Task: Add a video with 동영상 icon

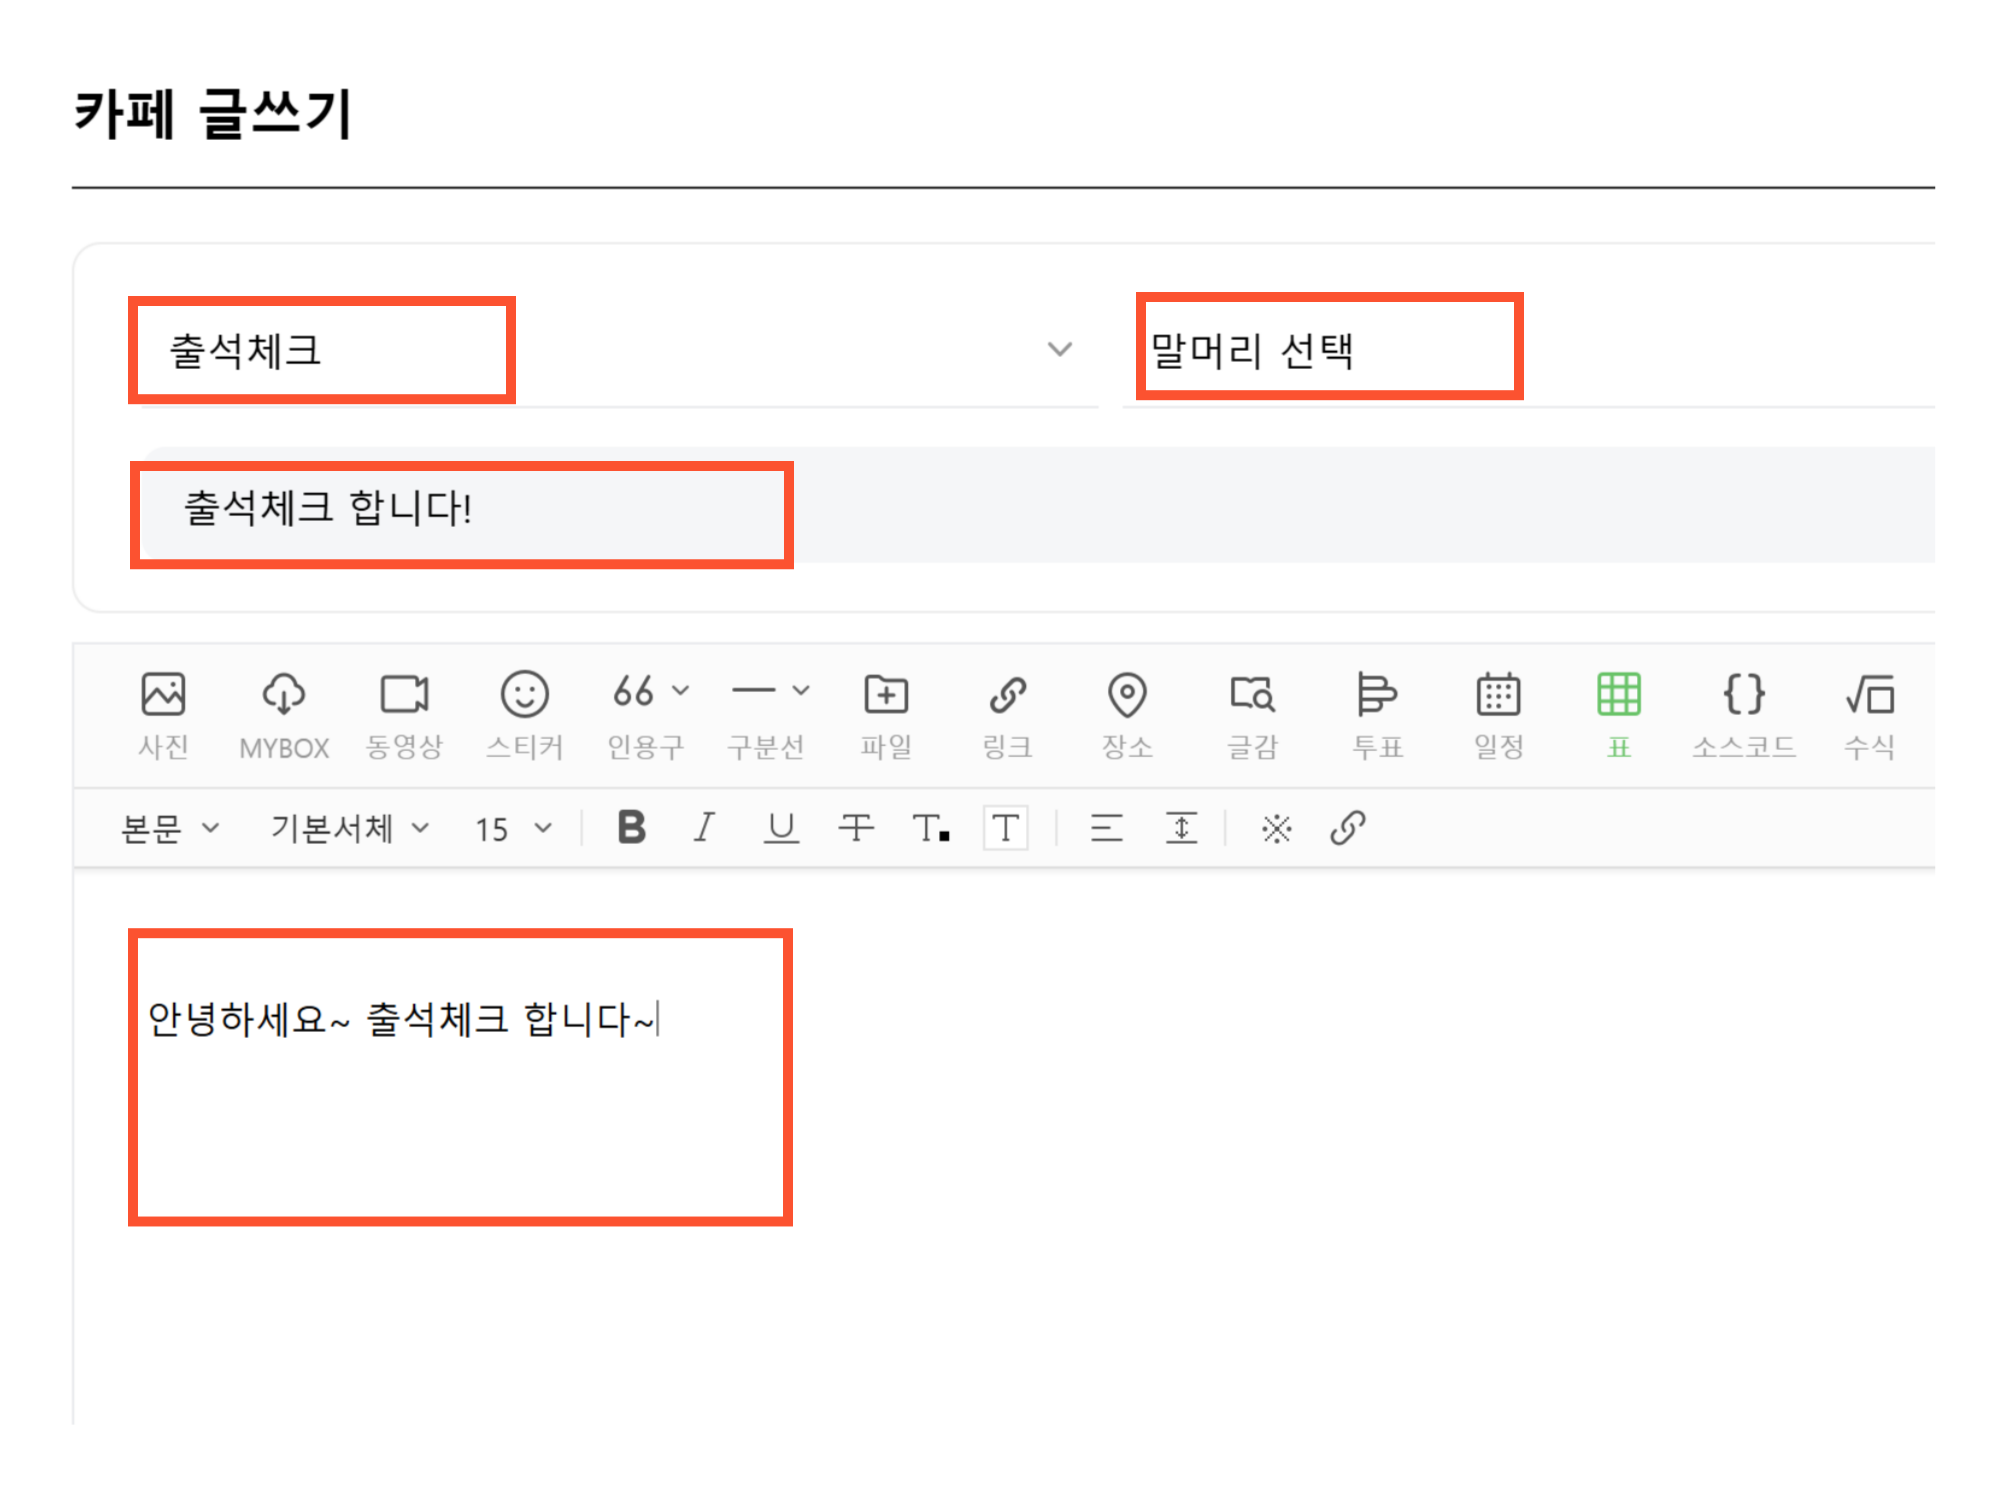Action: [x=404, y=715]
